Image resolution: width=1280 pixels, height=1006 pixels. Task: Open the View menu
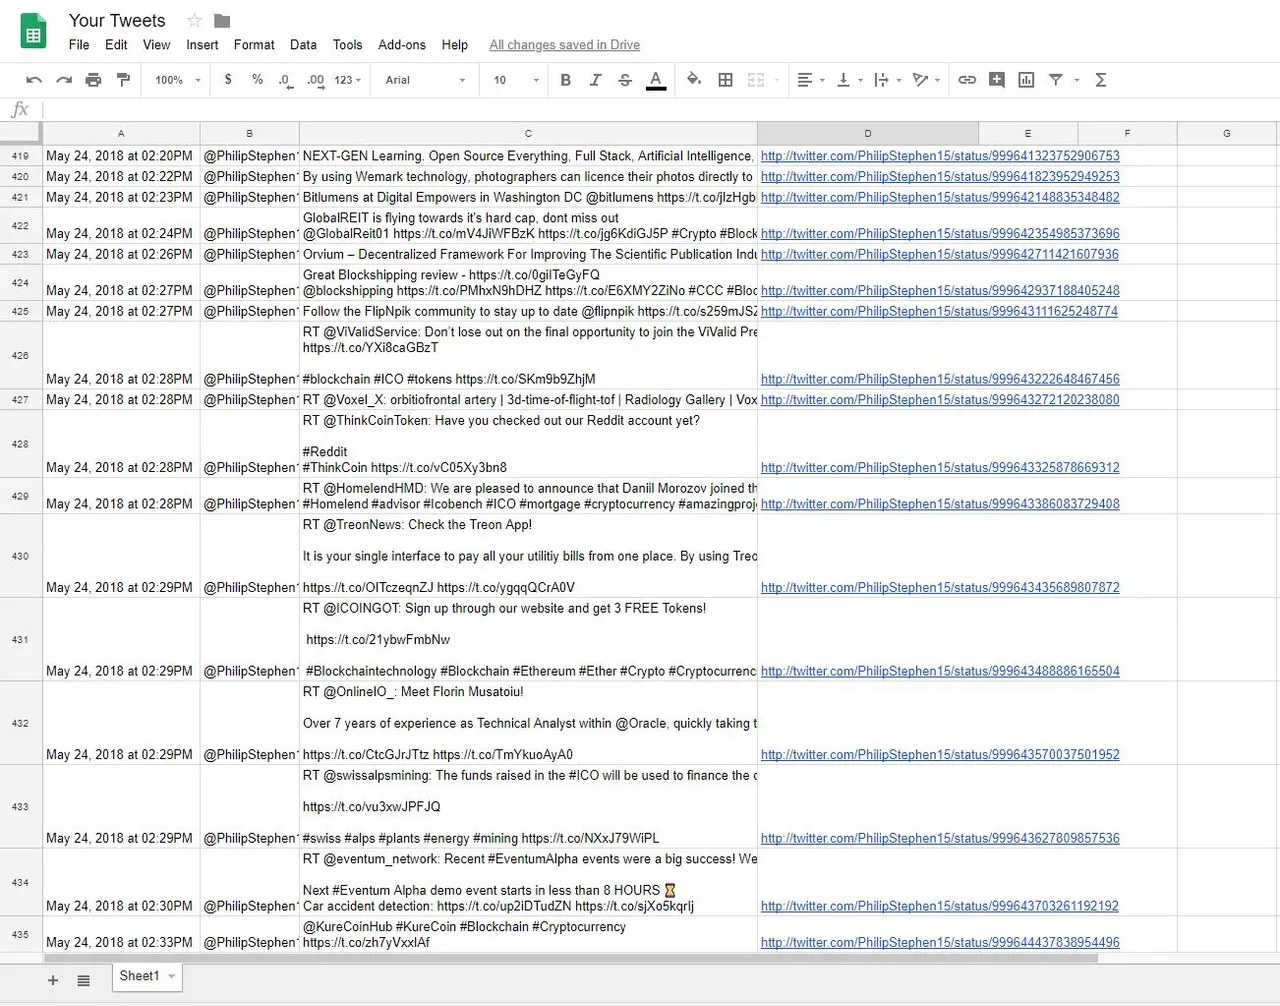(x=156, y=45)
